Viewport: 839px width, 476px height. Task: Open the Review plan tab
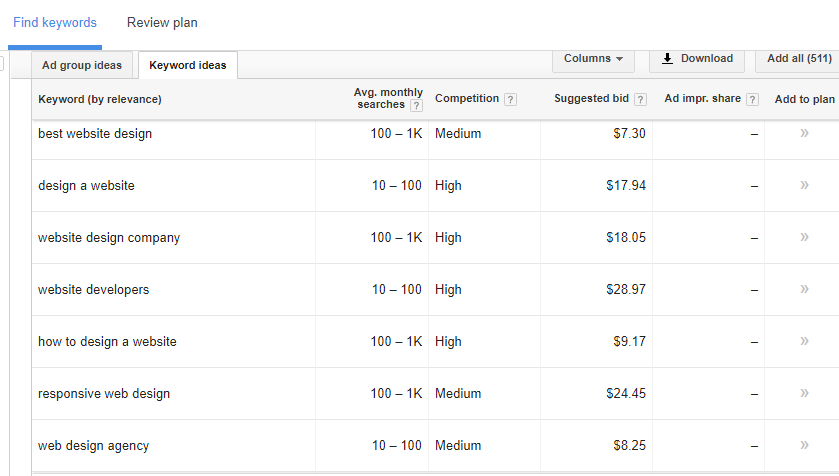click(162, 23)
